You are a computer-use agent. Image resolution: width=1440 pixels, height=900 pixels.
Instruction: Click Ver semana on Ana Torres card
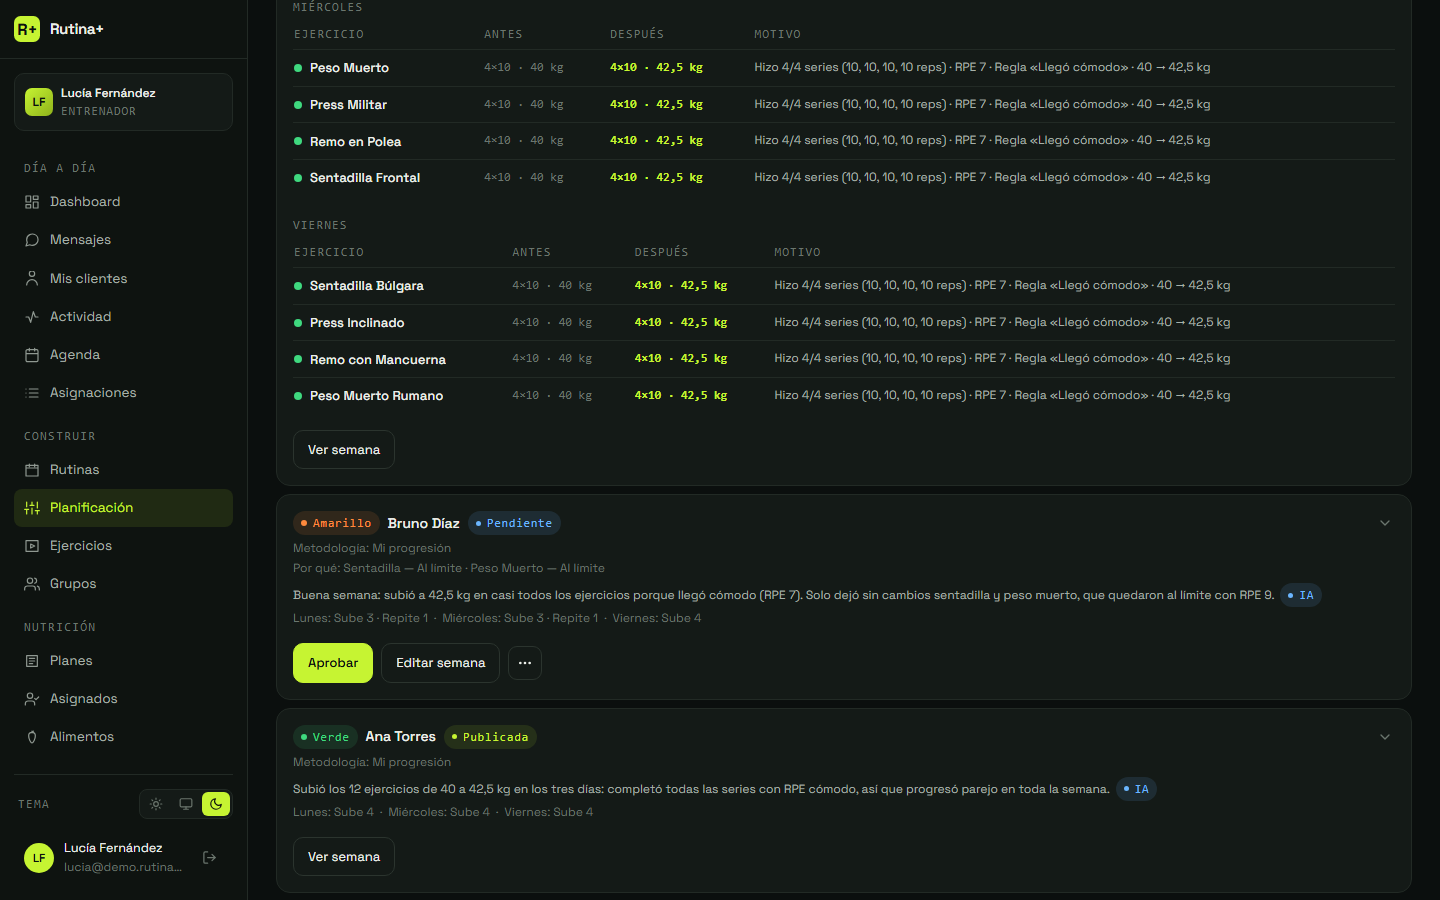click(x=344, y=857)
